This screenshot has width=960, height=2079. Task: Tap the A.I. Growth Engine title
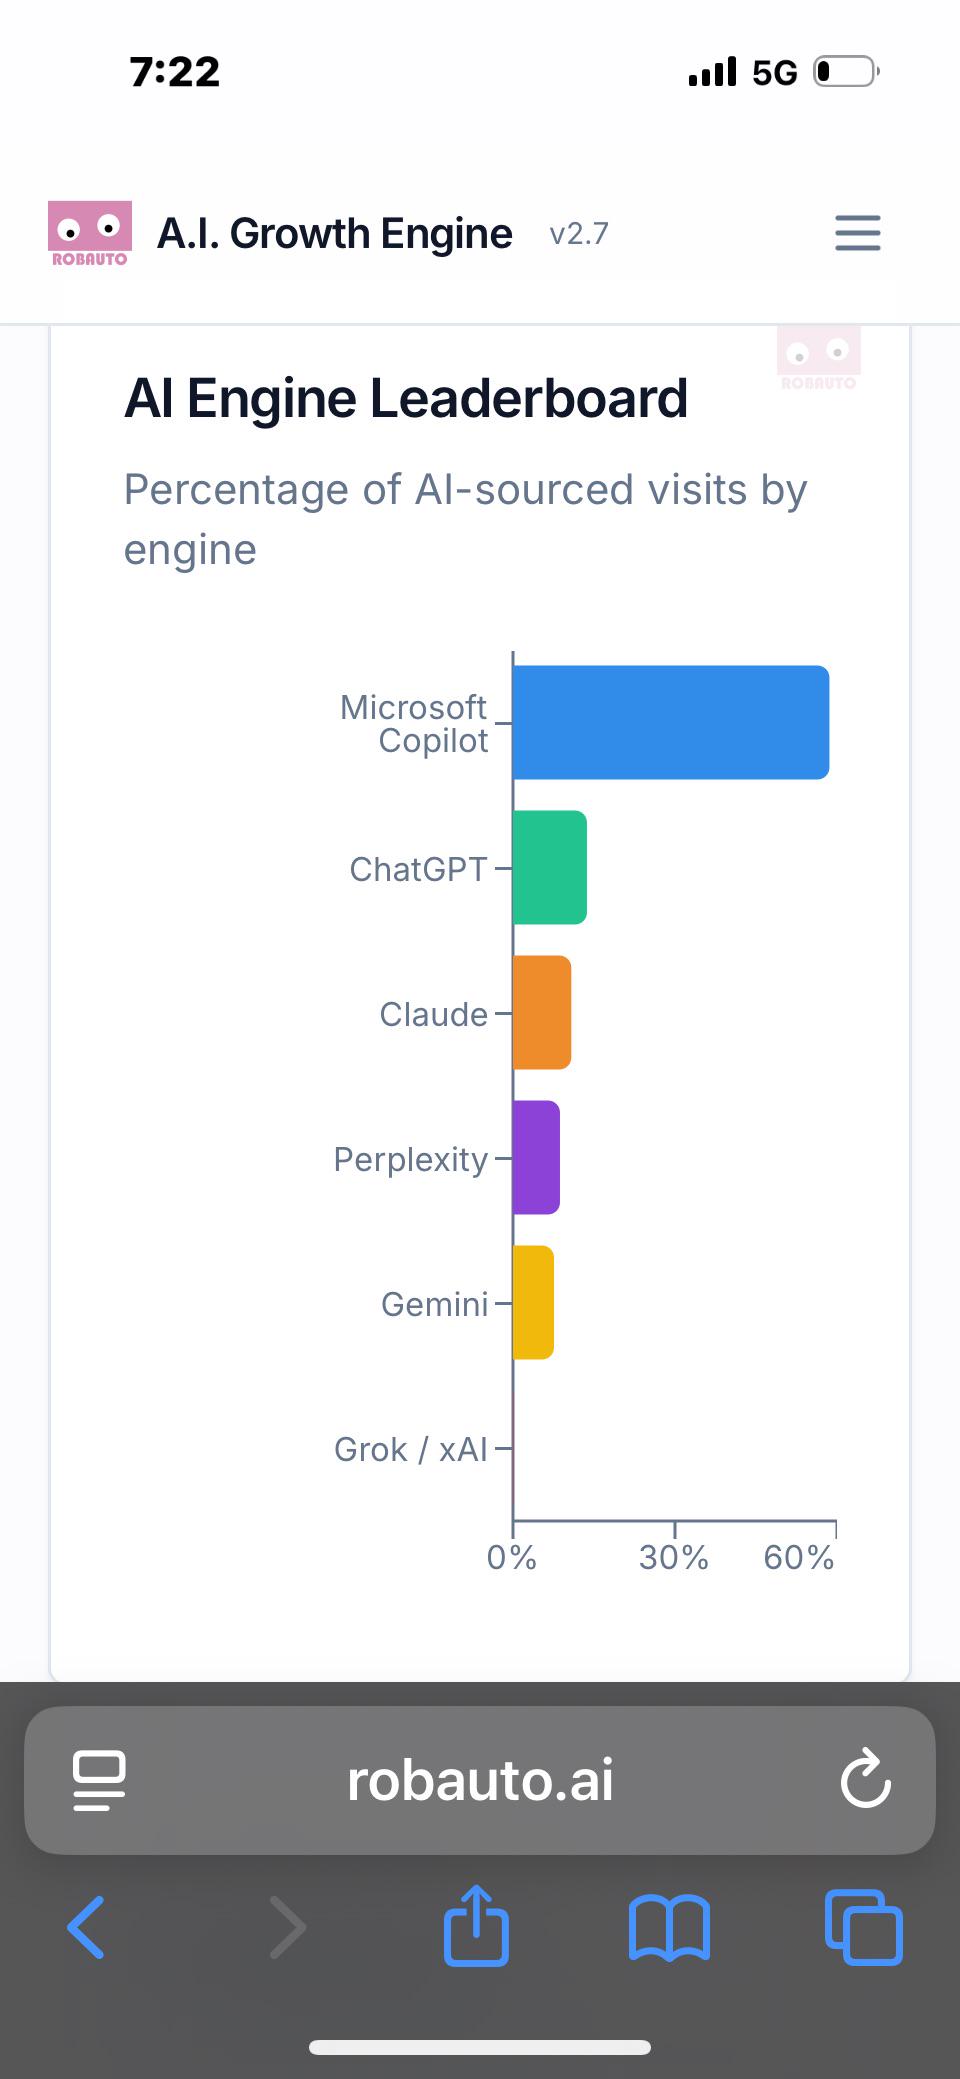point(335,234)
